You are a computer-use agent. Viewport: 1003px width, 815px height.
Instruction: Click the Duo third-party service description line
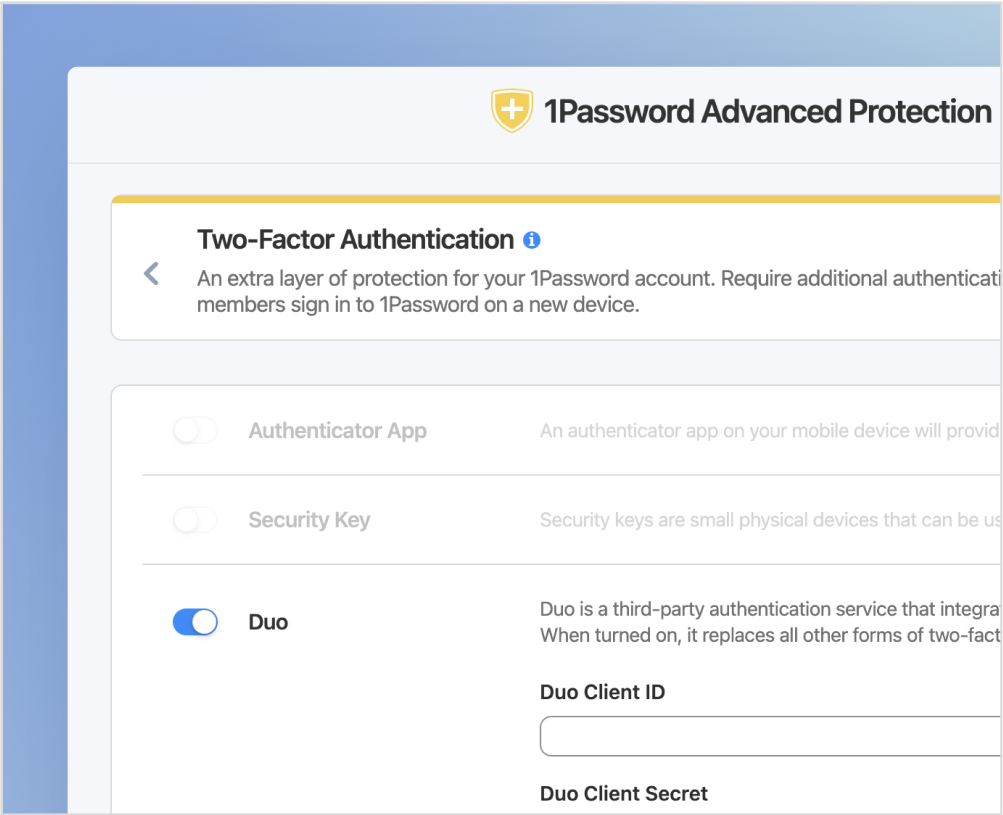(770, 609)
